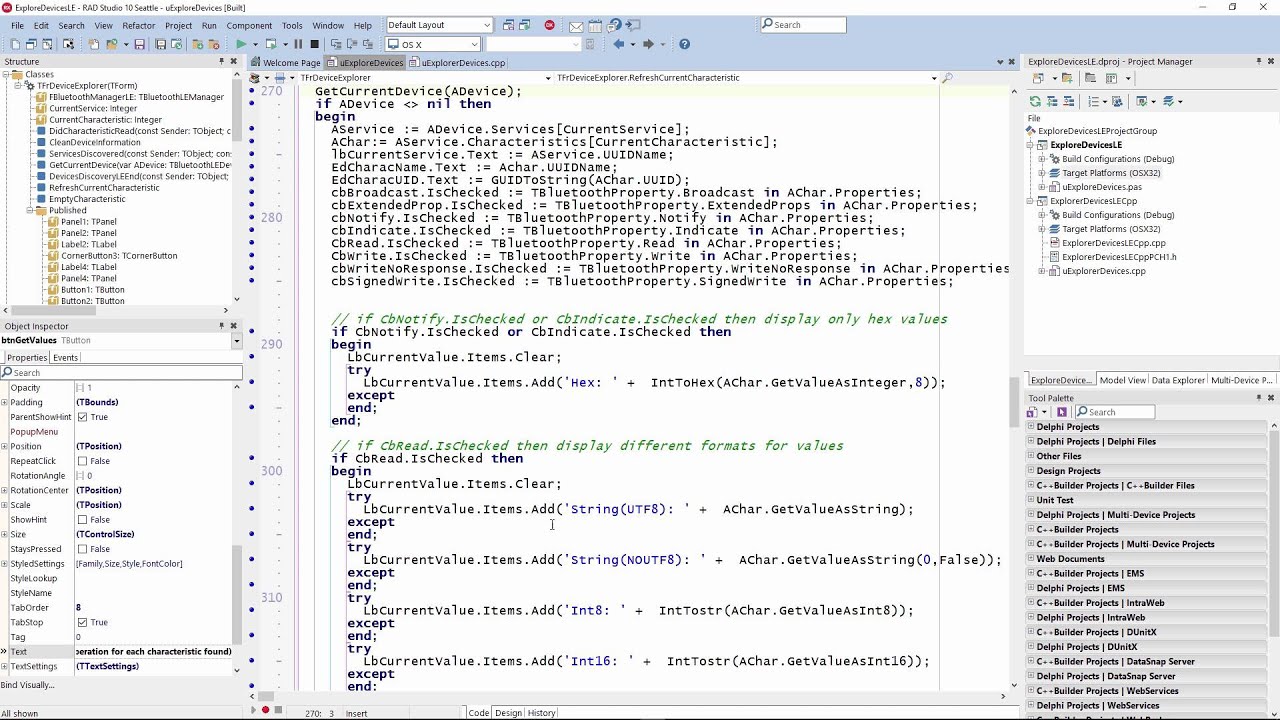
Task: Click the IDE Insight search box
Action: [x=803, y=25]
